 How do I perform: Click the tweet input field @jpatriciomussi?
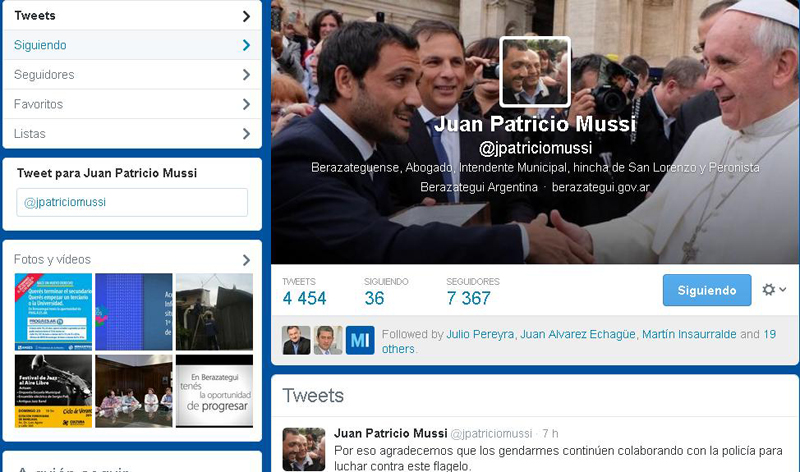(x=132, y=202)
